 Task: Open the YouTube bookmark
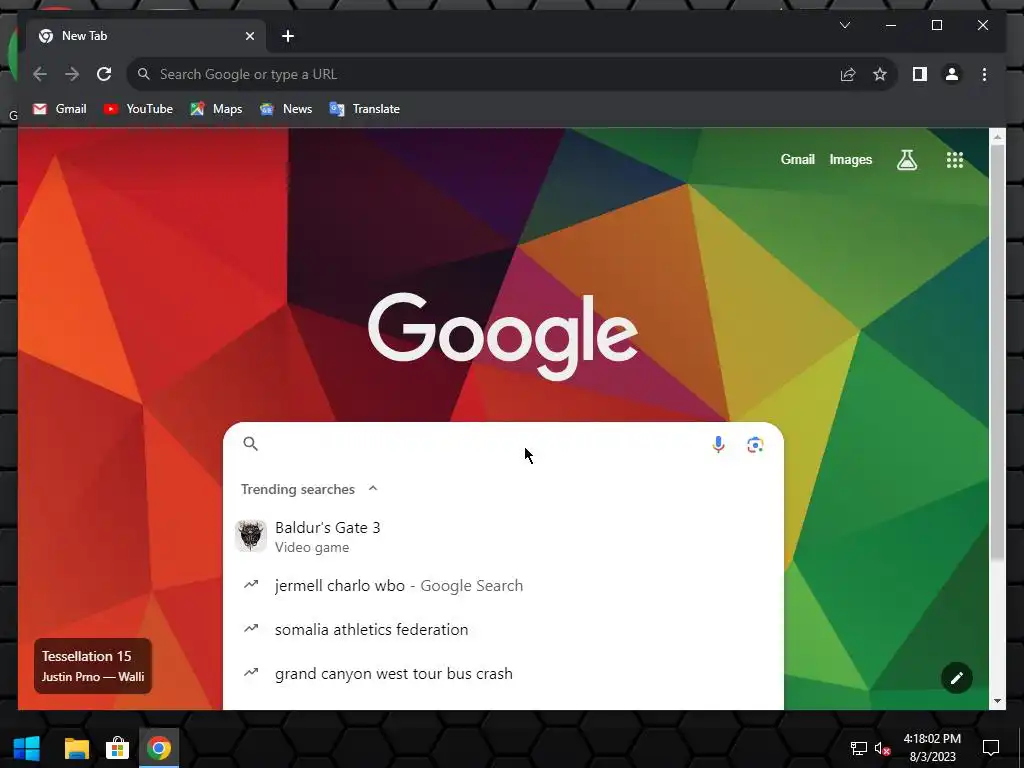(x=138, y=109)
